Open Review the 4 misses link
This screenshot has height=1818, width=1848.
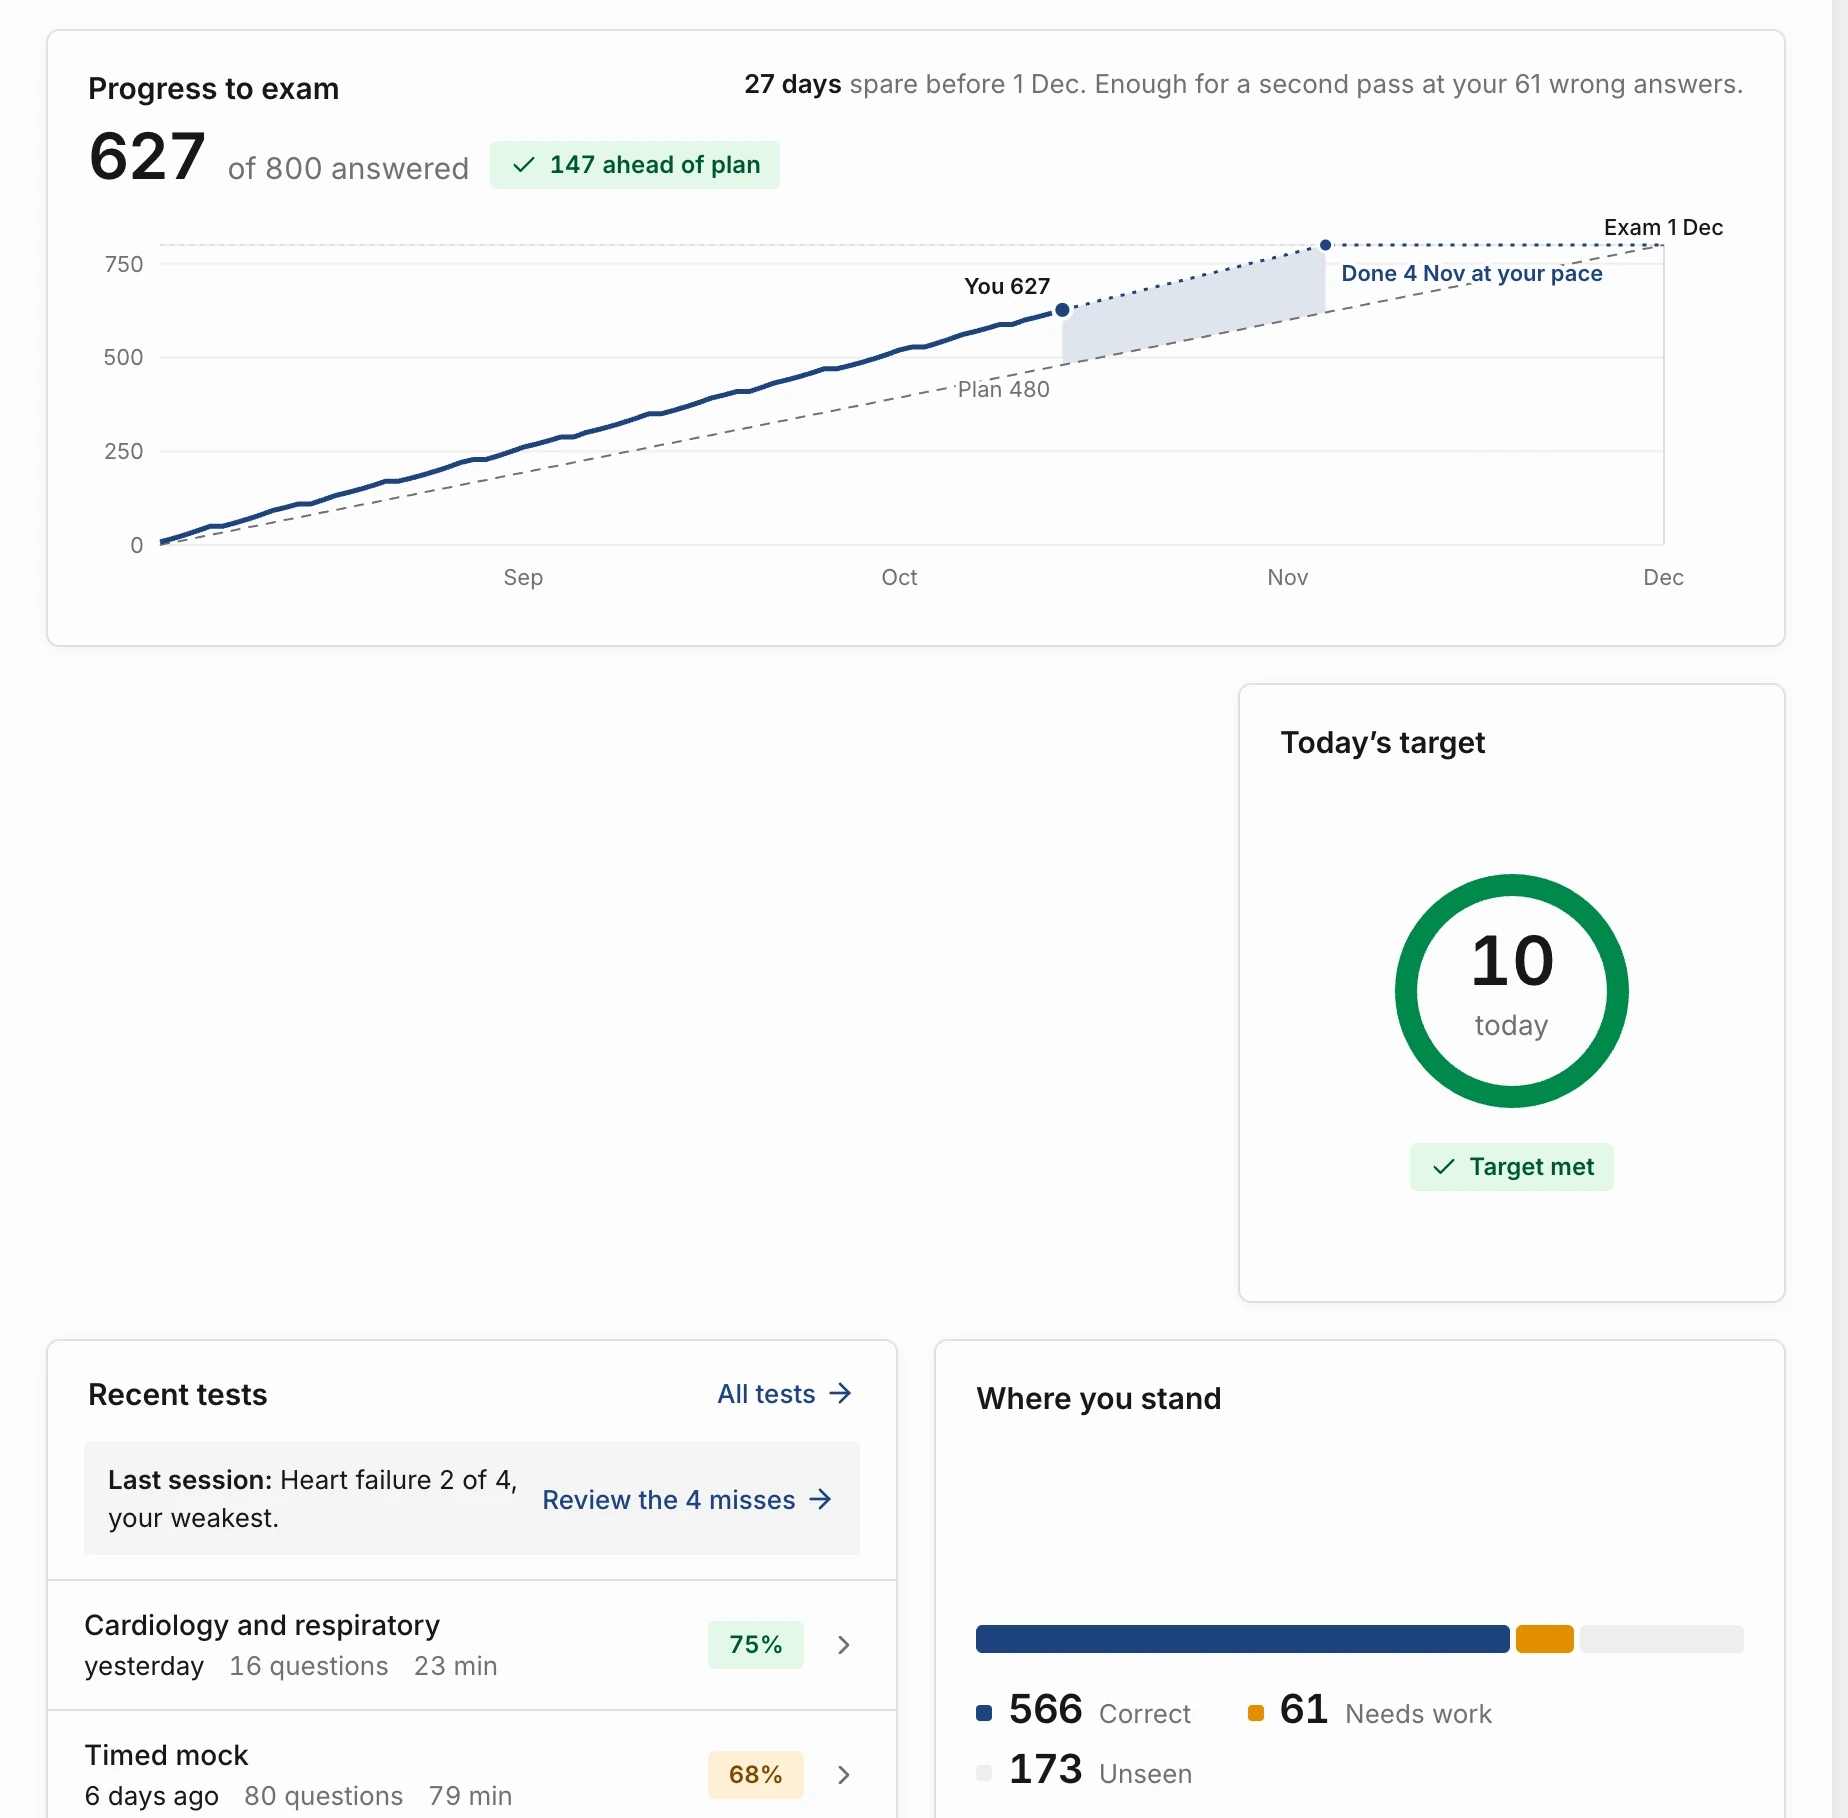click(x=687, y=1499)
